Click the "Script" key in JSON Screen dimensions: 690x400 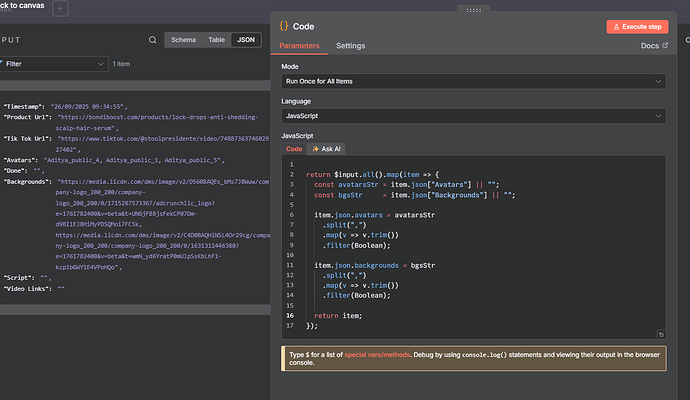[19, 278]
